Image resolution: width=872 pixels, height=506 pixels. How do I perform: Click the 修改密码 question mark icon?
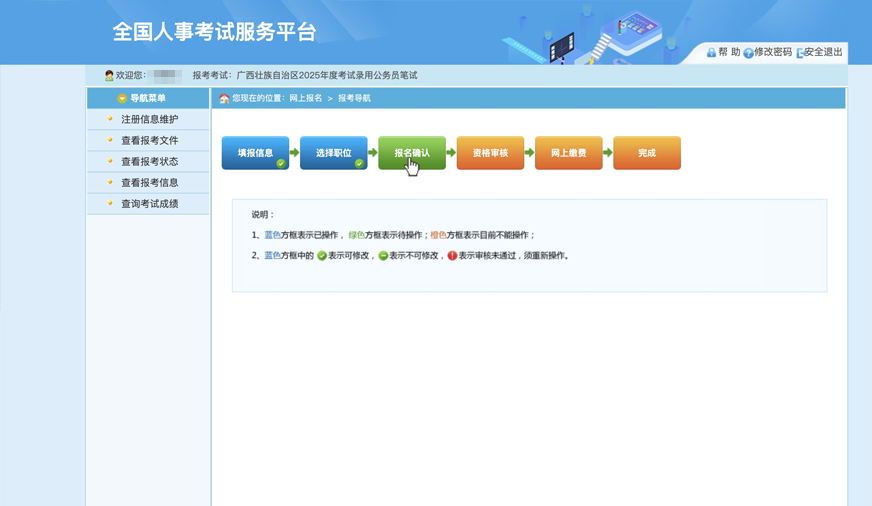pos(748,52)
